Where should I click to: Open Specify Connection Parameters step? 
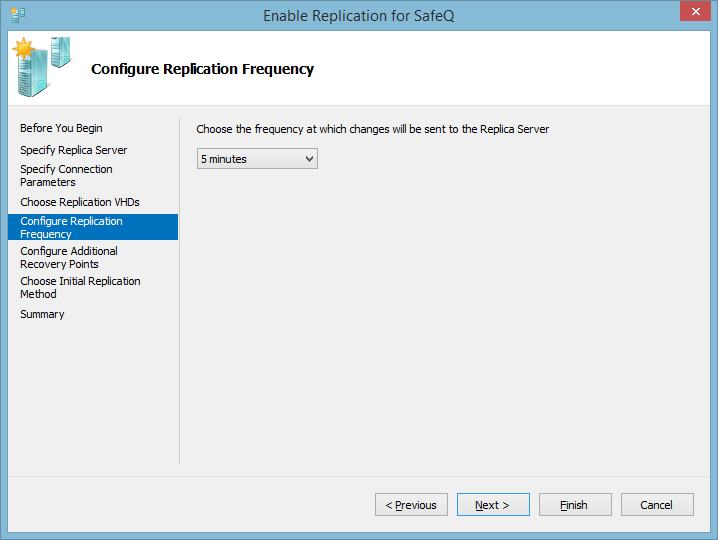(66, 176)
